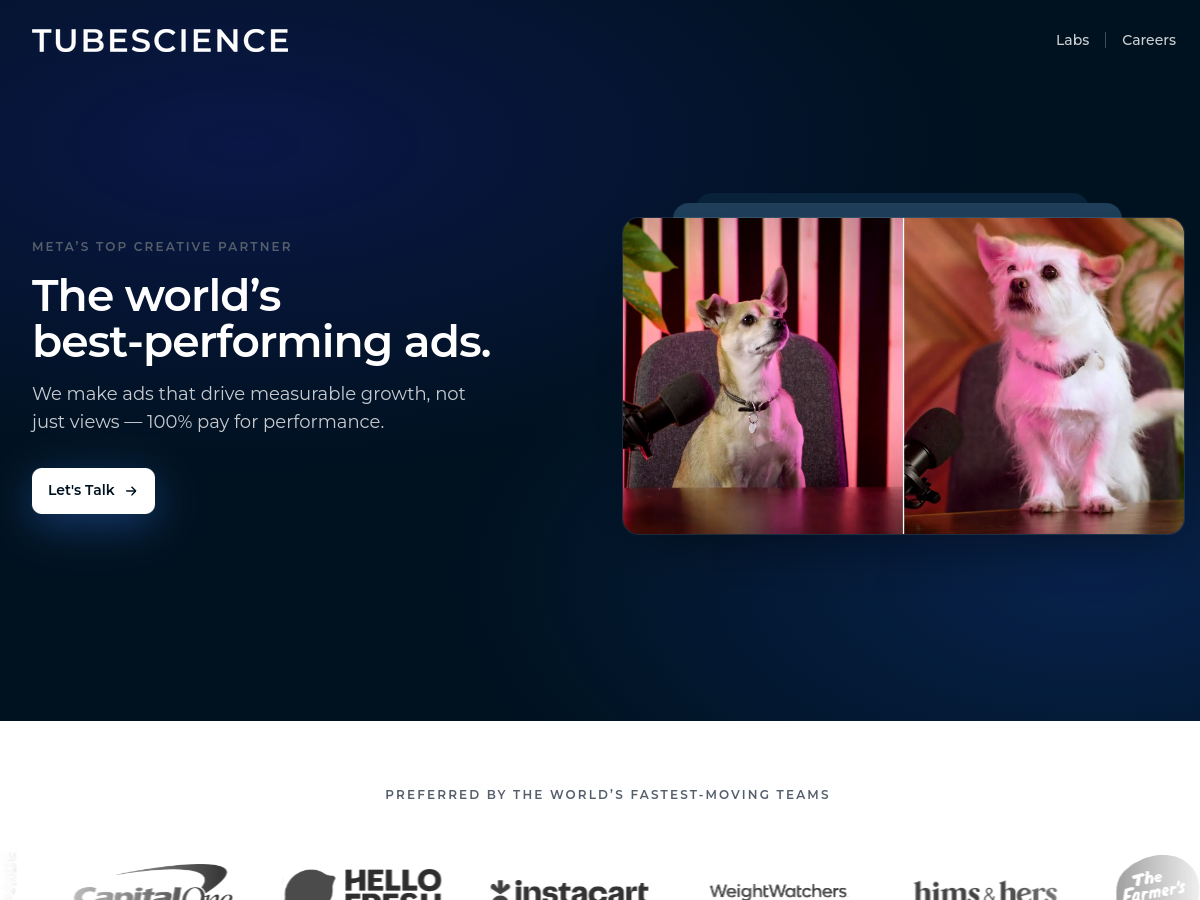
Task: Select the right white dog video panel
Action: [x=1044, y=376]
